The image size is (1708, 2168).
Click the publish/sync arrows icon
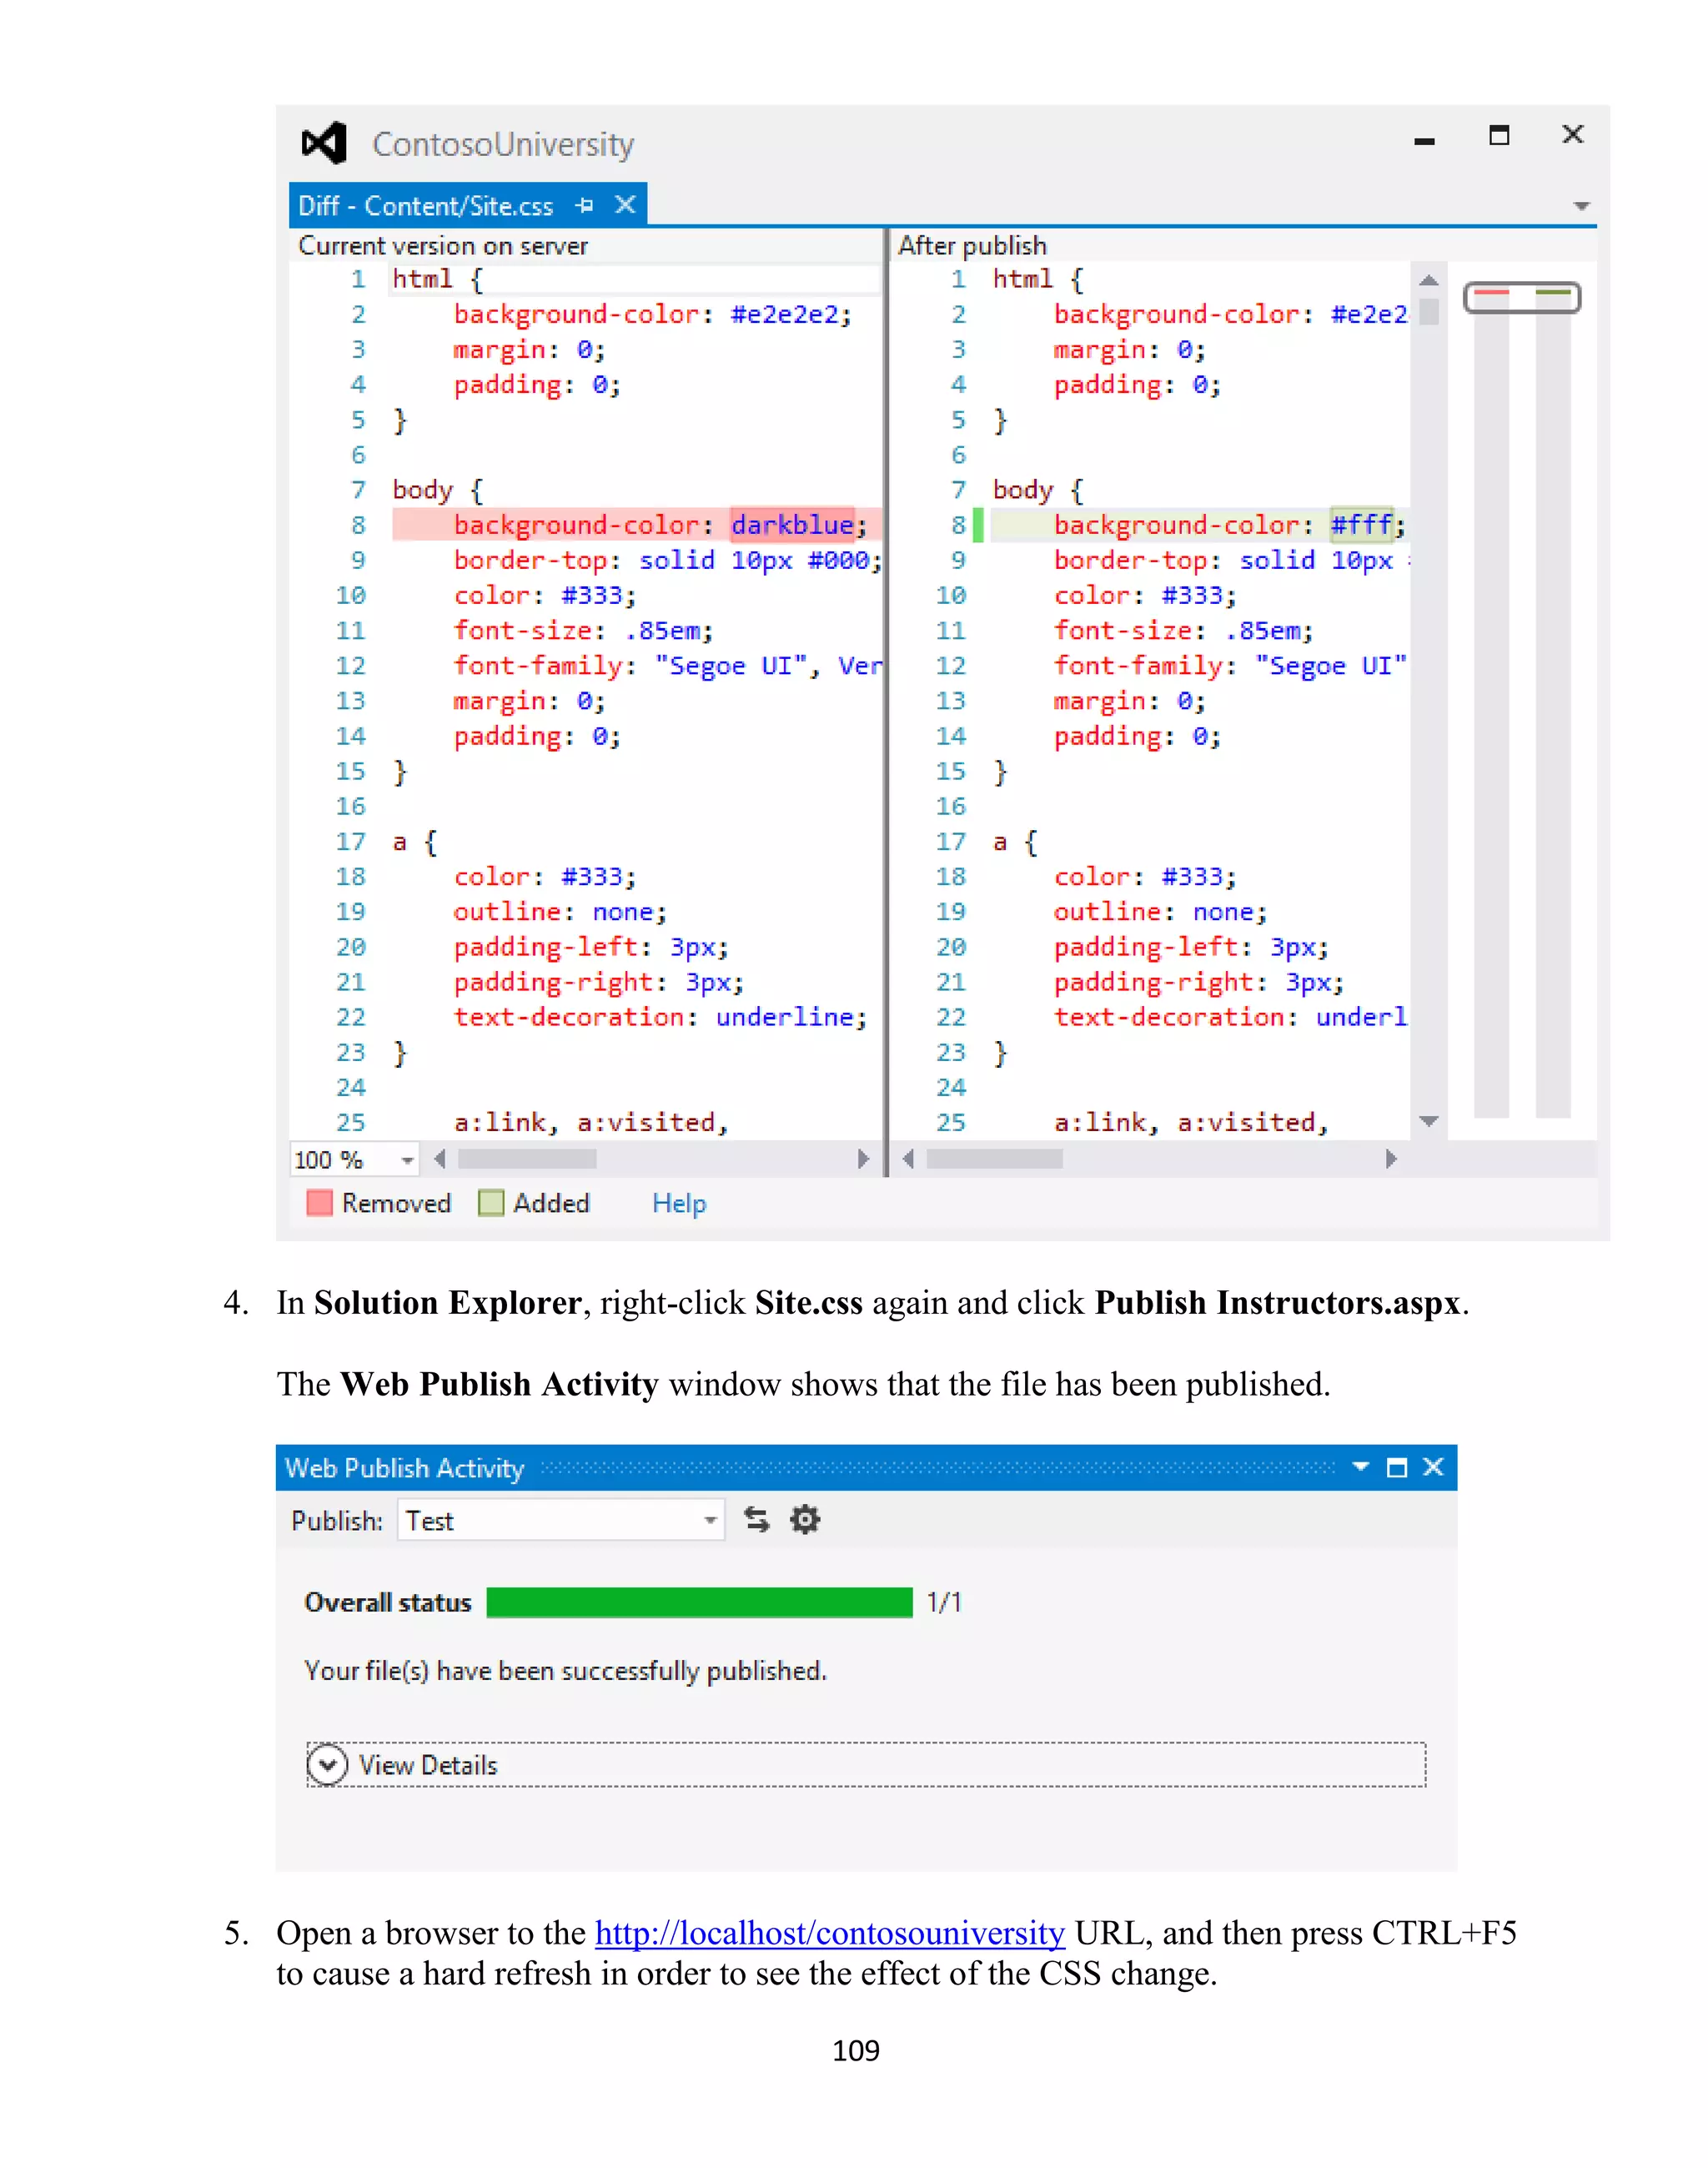tap(757, 1520)
